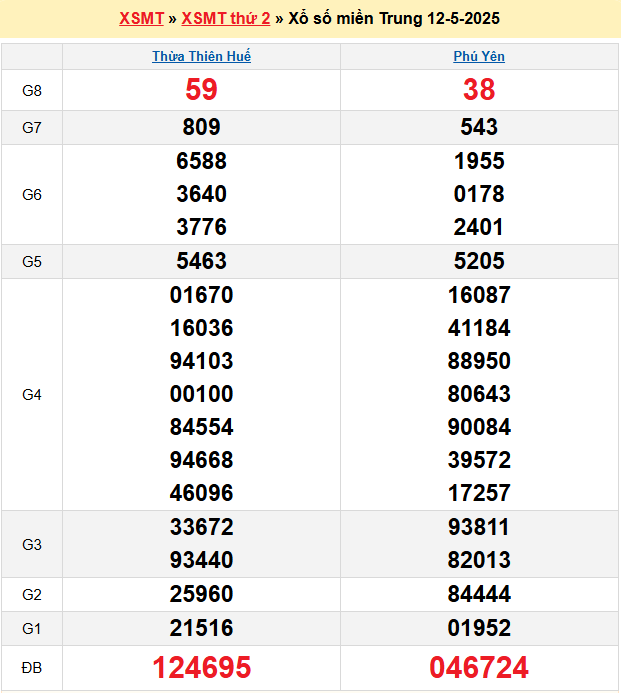This screenshot has width=621, height=693.
Task: Click the Thừa Thiên Huế column header link
Action: pos(201,56)
